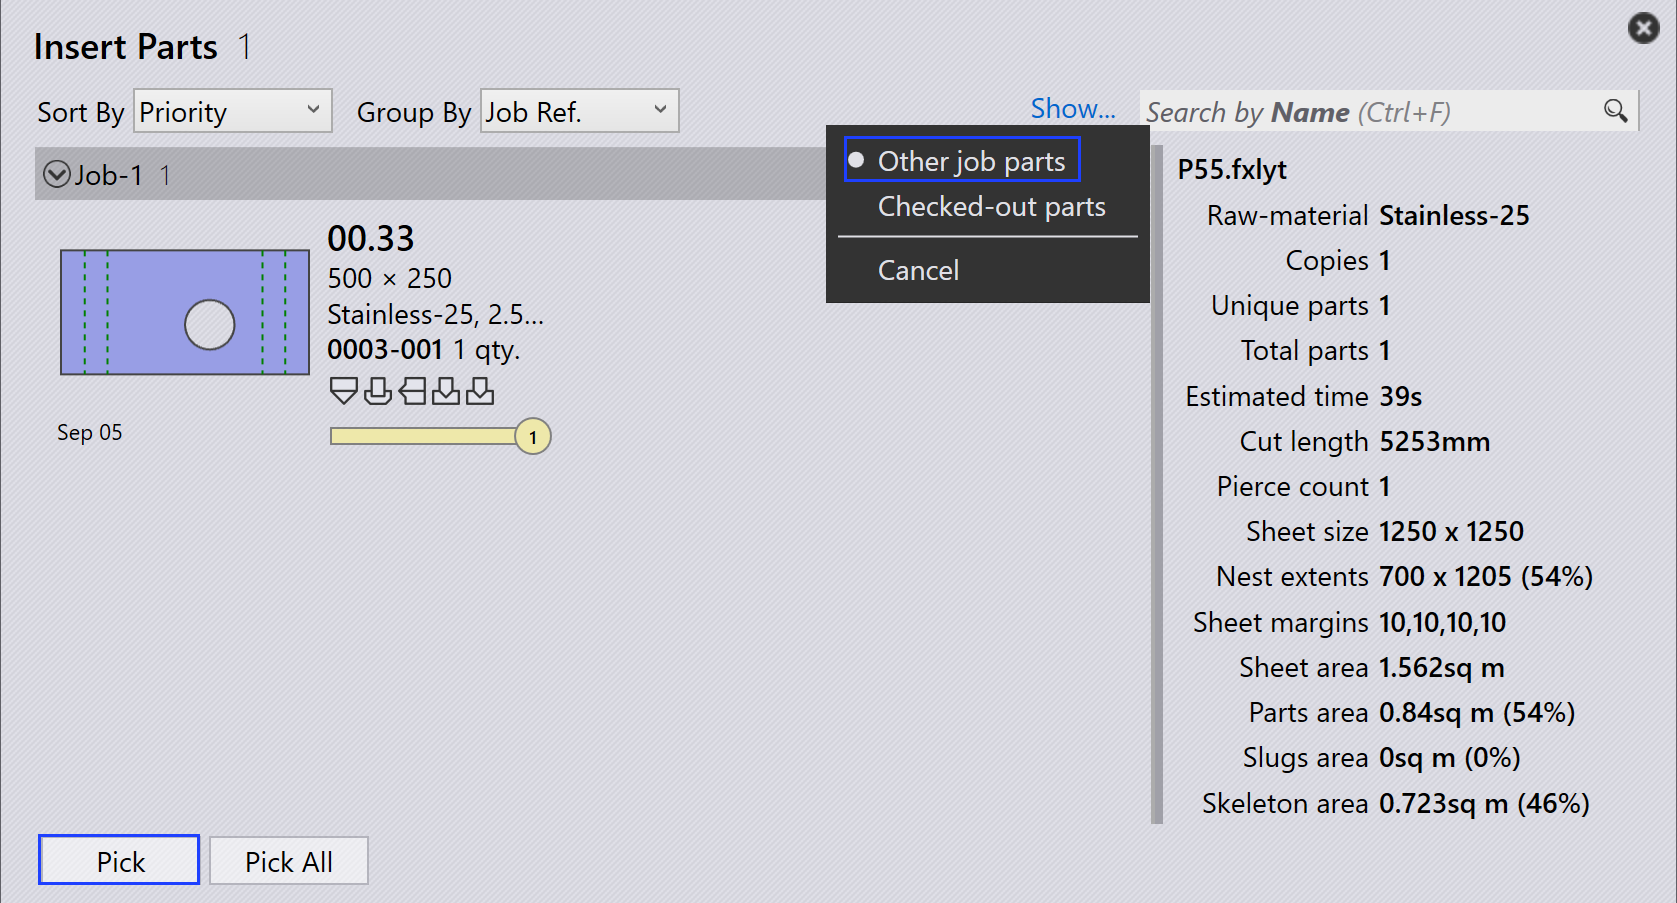Image resolution: width=1677 pixels, height=903 pixels.
Task: Click the magnifier search icon
Action: (1615, 111)
